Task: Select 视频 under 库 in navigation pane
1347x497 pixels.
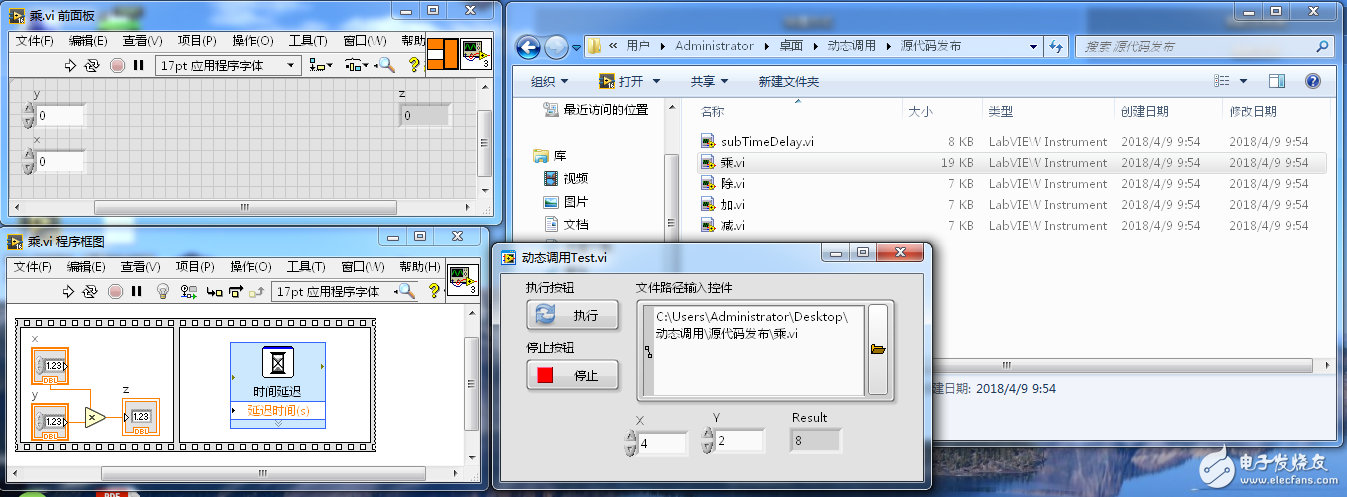Action: [576, 179]
